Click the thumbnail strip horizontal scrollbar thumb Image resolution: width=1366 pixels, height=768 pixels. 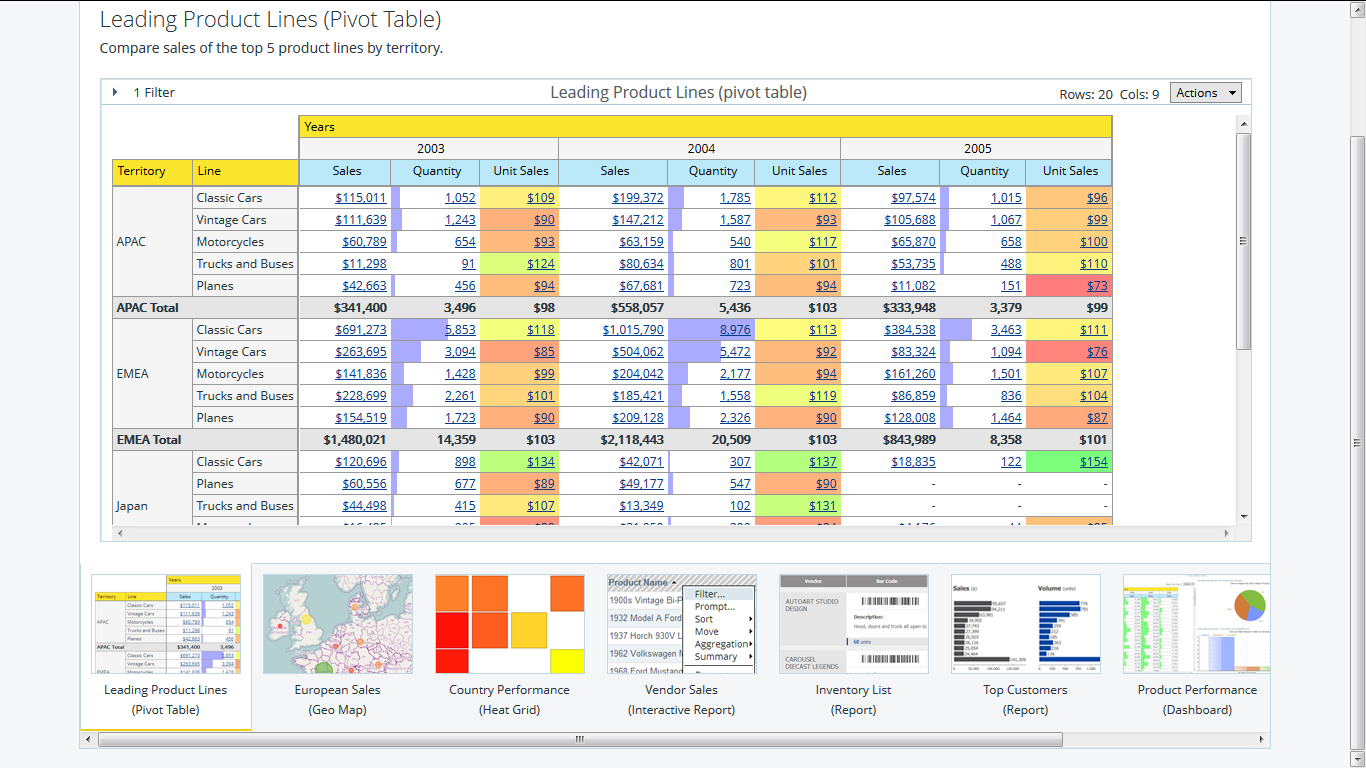coord(580,740)
